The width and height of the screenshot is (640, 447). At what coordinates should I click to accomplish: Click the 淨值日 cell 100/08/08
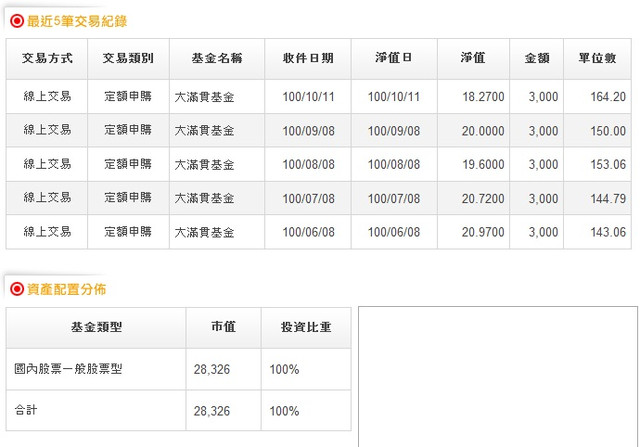[x=394, y=164]
